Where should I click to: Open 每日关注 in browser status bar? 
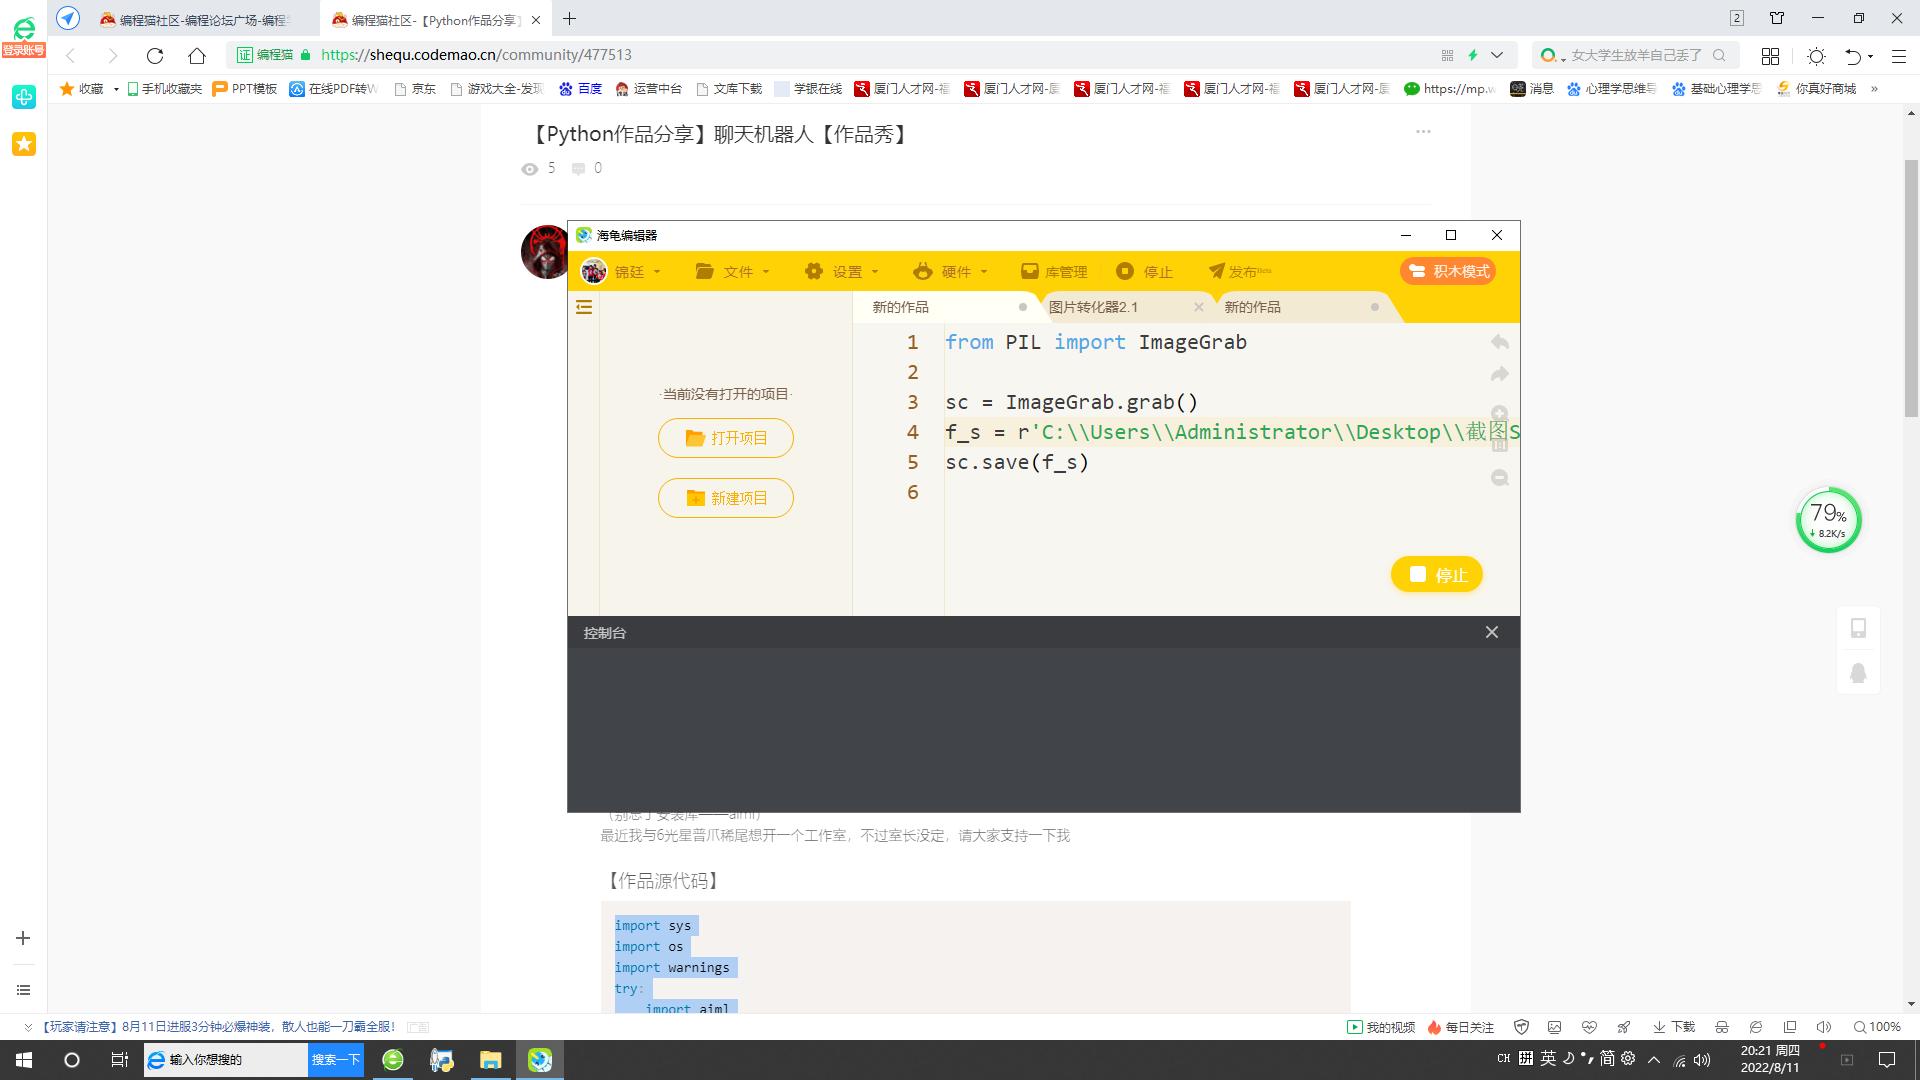tap(1461, 1027)
